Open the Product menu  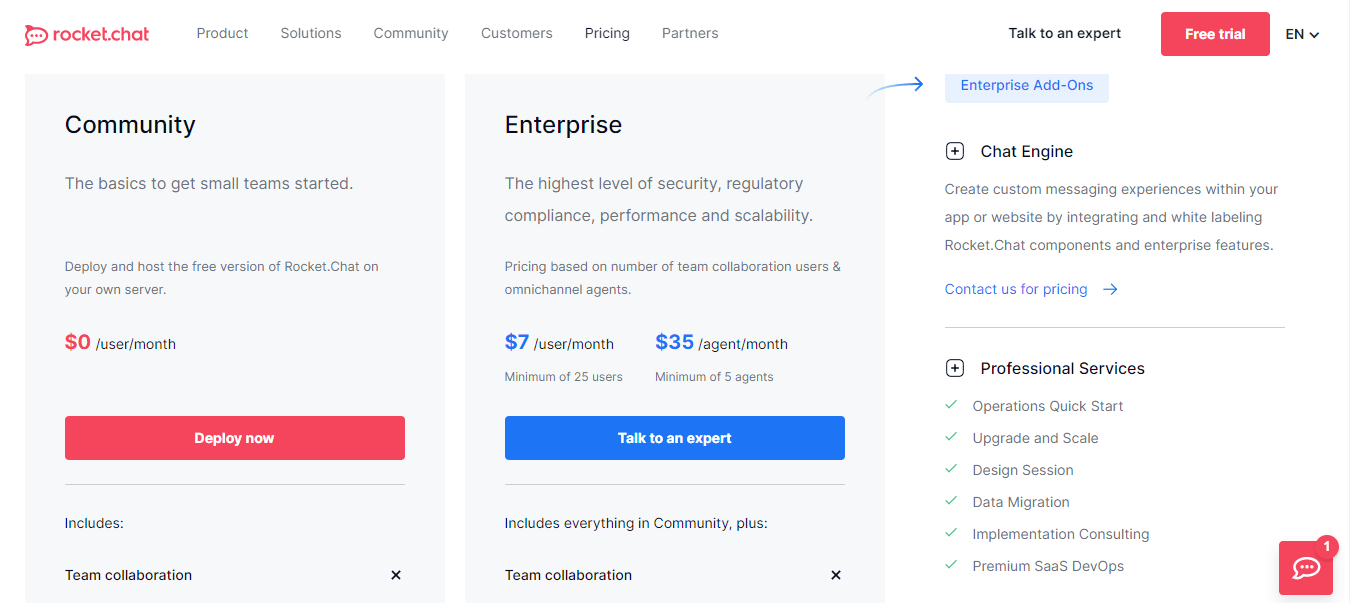tap(222, 33)
